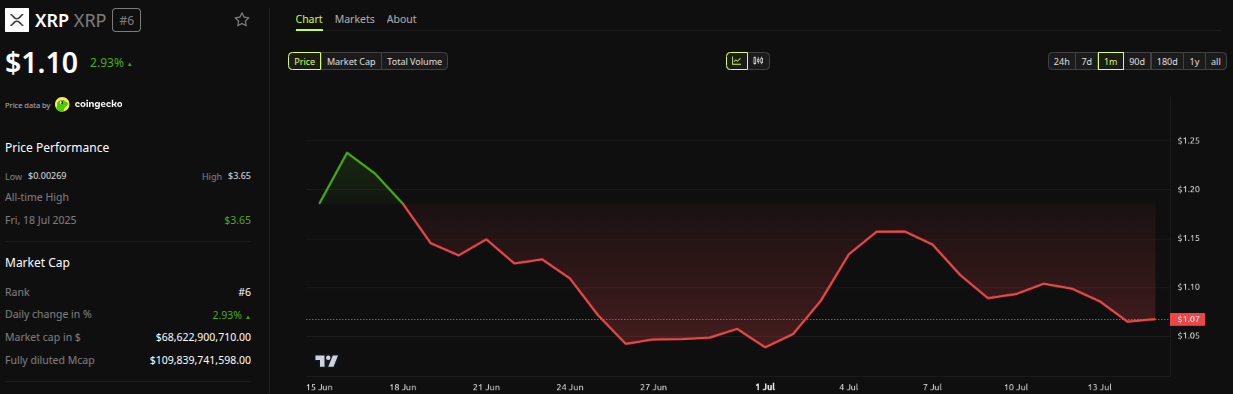Set chart range to 1y

point(1194,61)
